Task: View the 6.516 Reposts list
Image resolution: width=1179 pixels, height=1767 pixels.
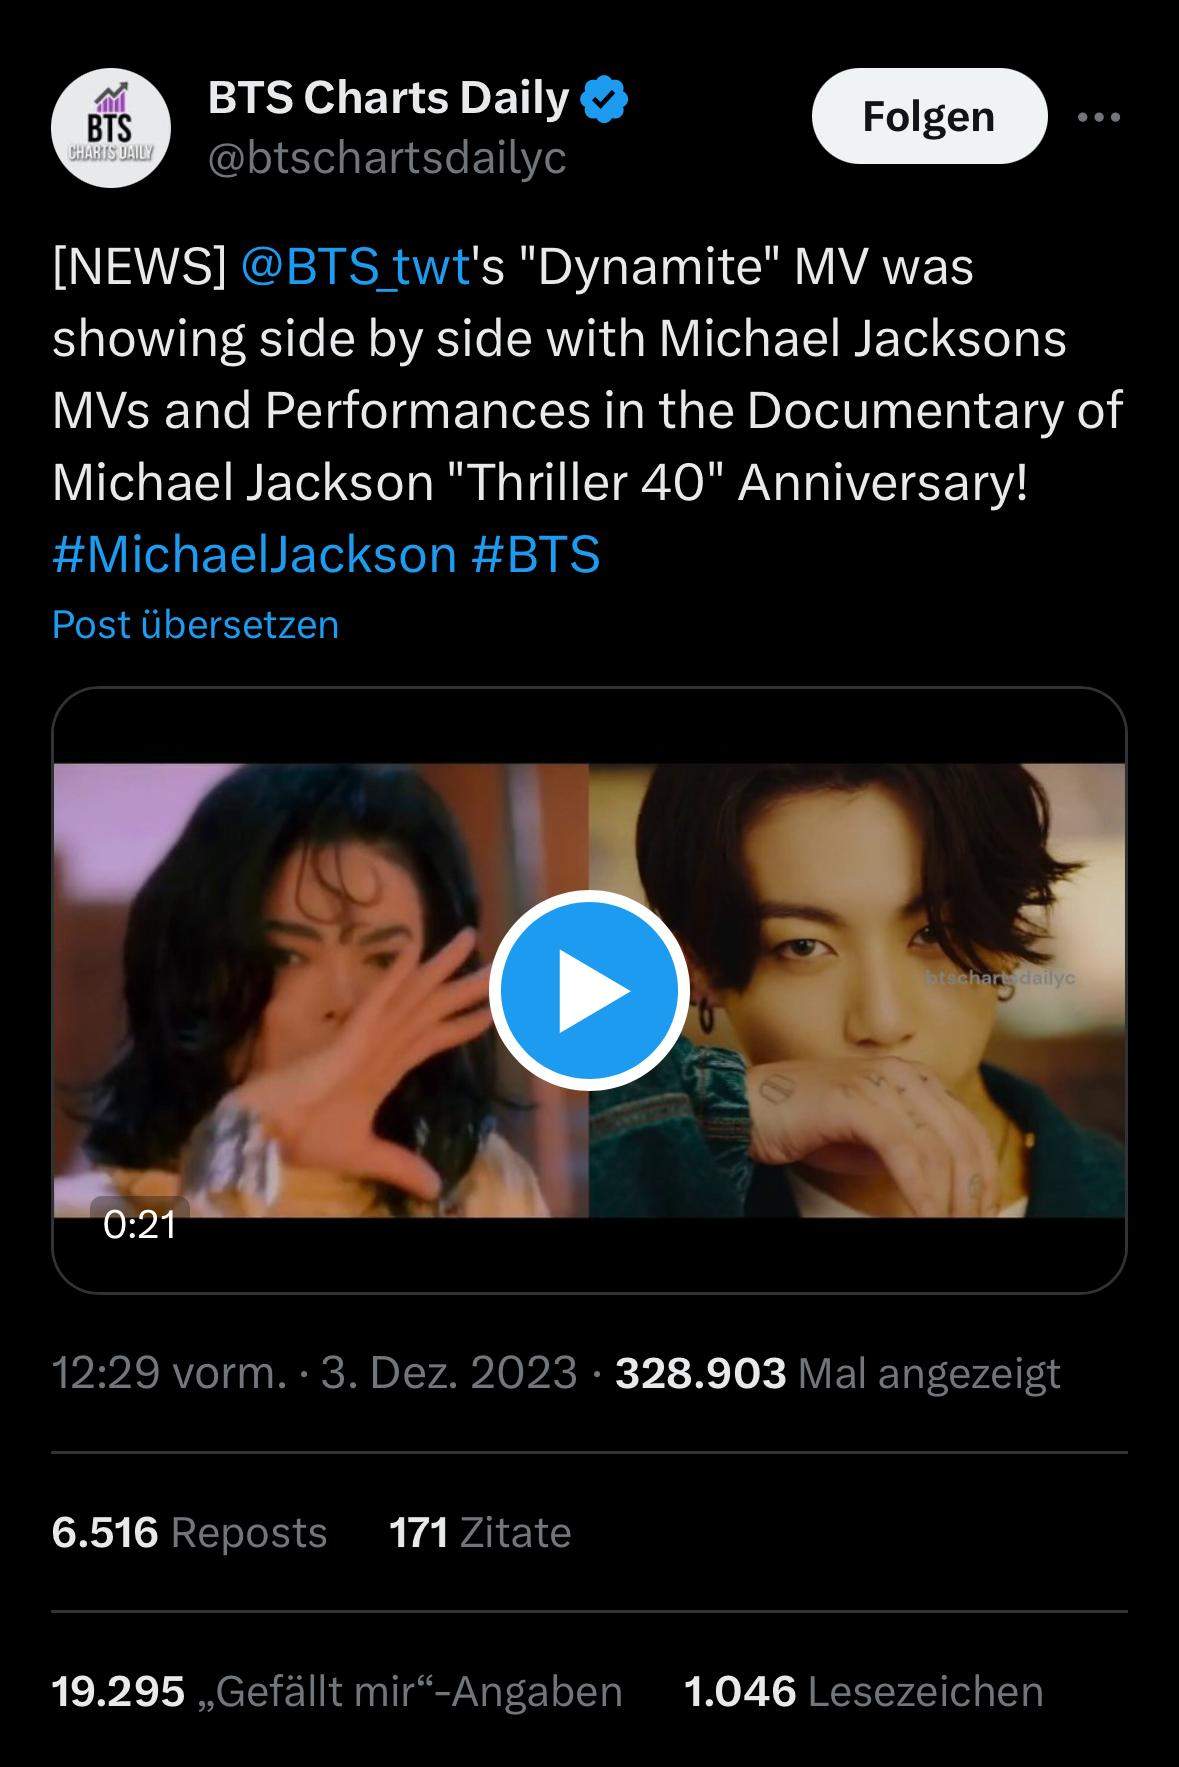Action: click(189, 1532)
